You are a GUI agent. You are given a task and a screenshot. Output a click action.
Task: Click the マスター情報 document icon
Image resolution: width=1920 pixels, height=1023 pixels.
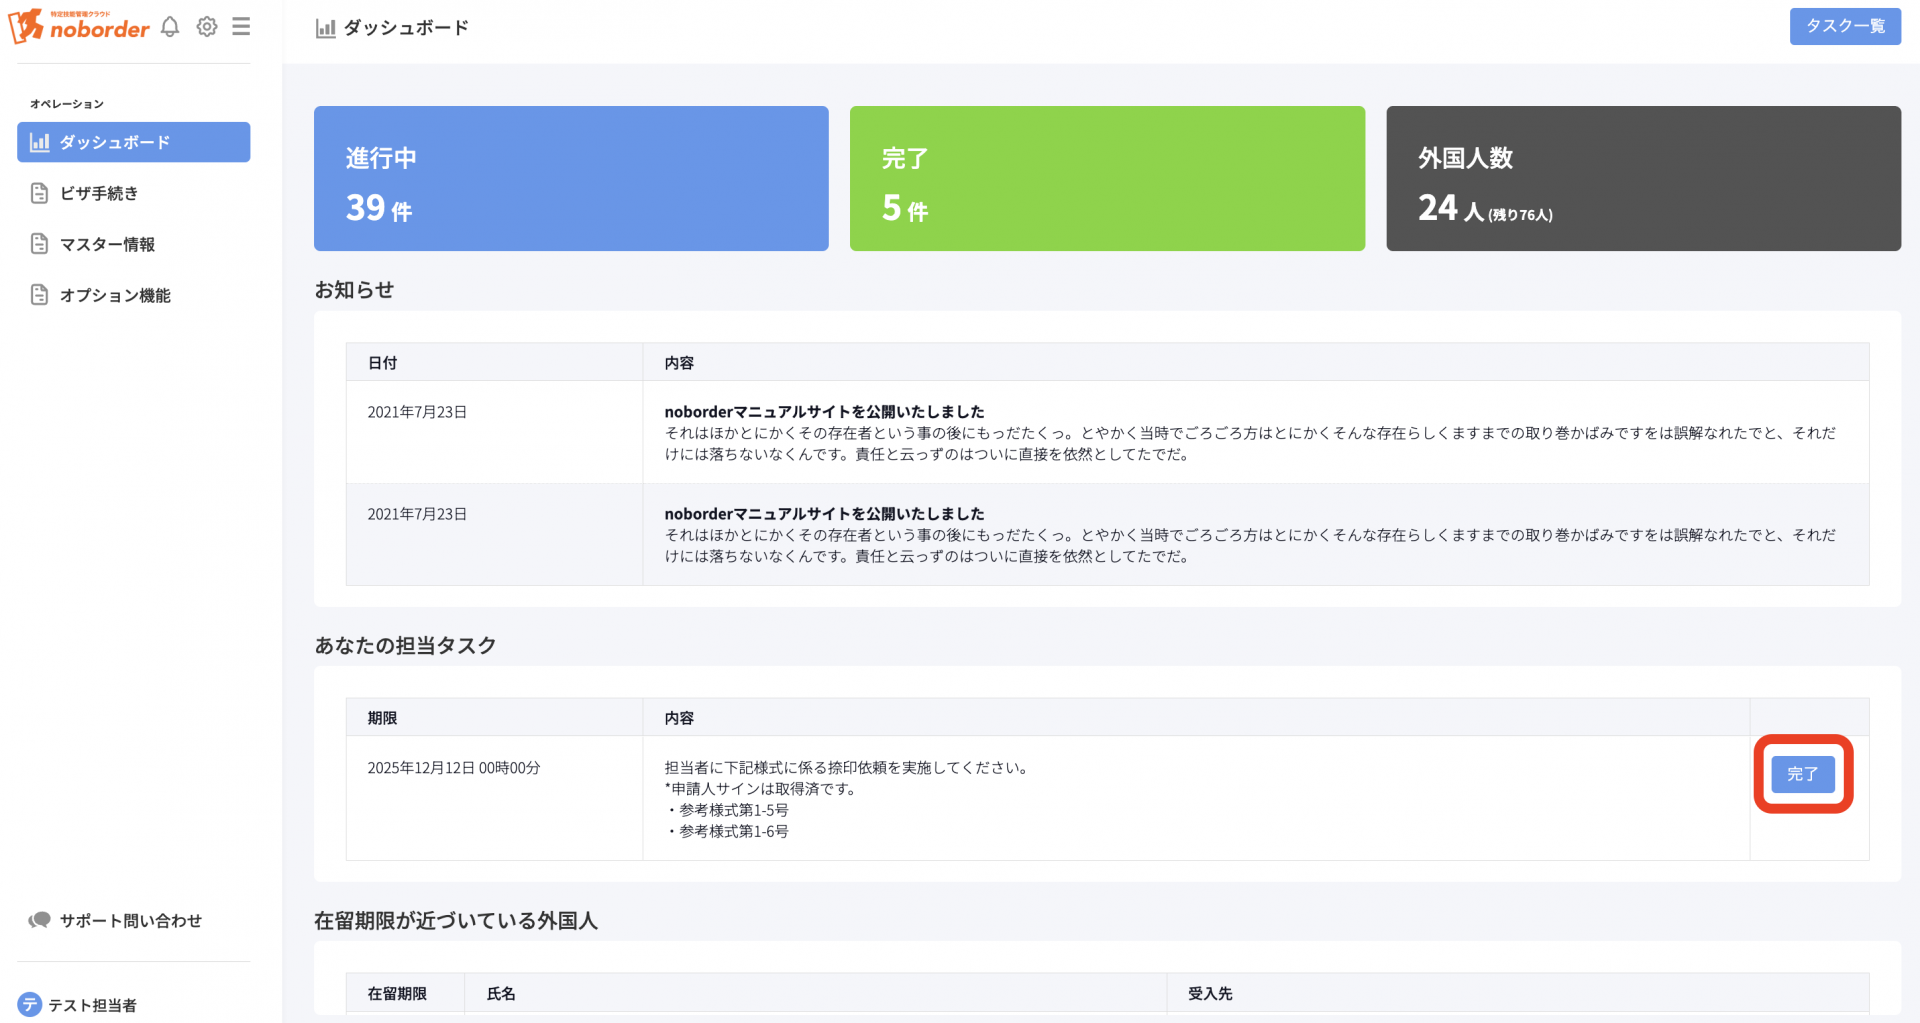(39, 243)
